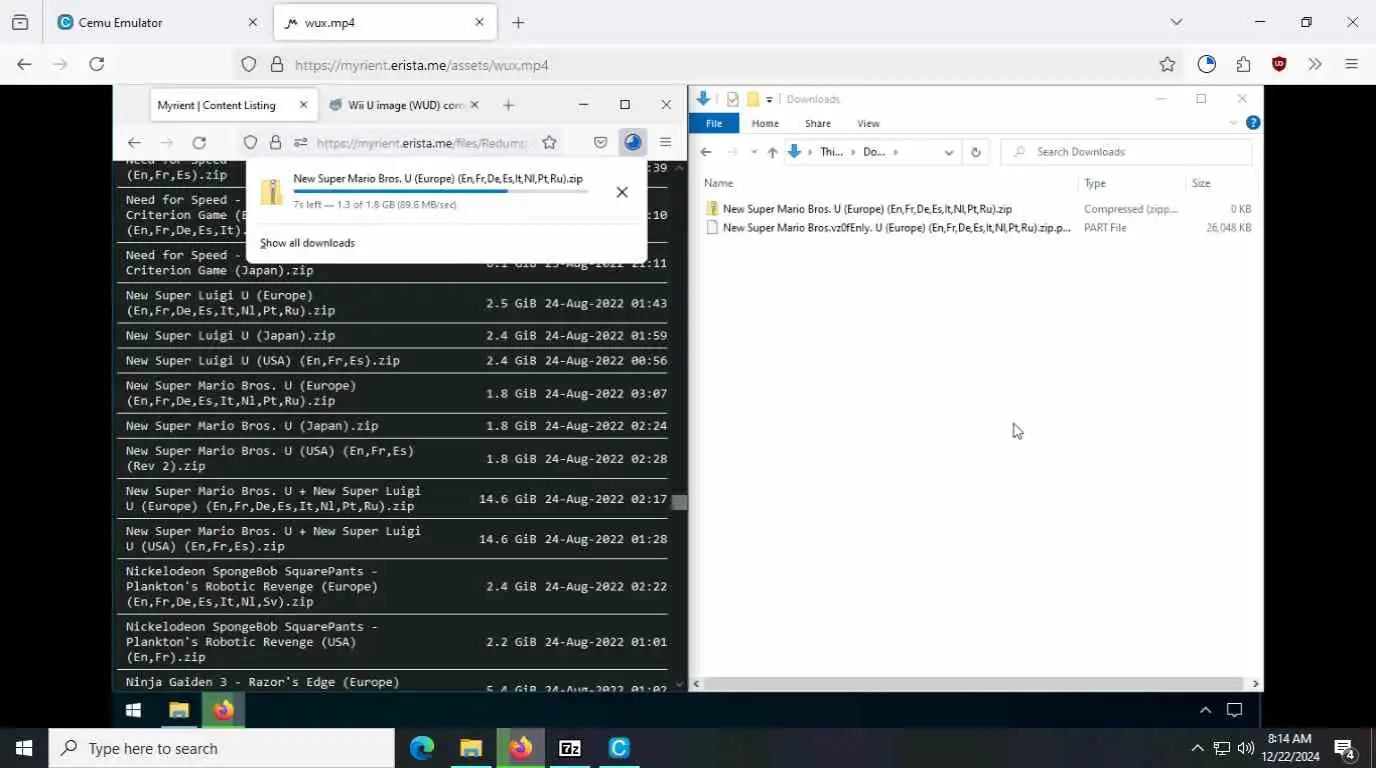This screenshot has width=1376, height=768.
Task: Cancel the New Super Mario Bros. U download
Action: pyautogui.click(x=622, y=192)
